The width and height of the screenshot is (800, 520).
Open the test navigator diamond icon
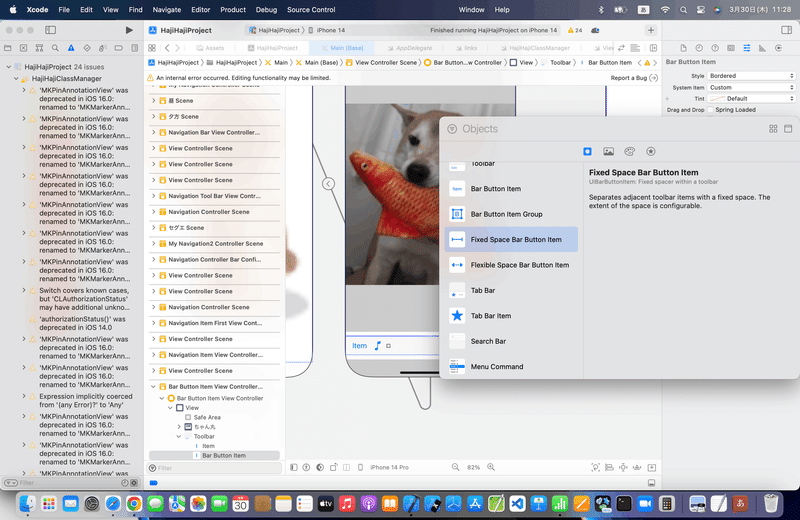click(87, 48)
